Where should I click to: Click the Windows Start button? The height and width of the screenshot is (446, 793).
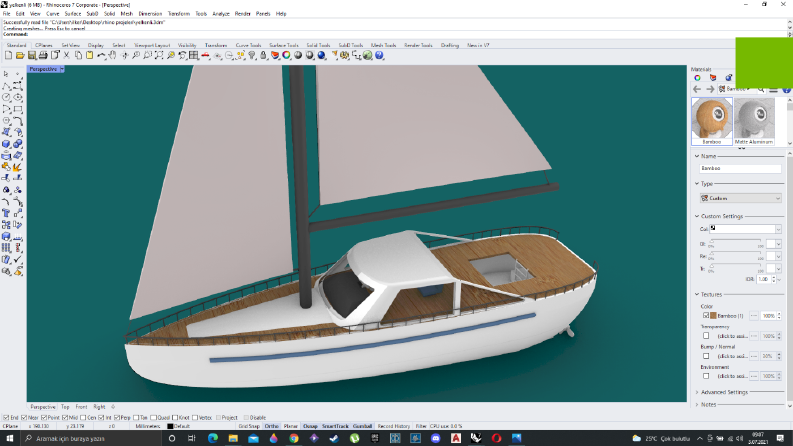[9, 438]
